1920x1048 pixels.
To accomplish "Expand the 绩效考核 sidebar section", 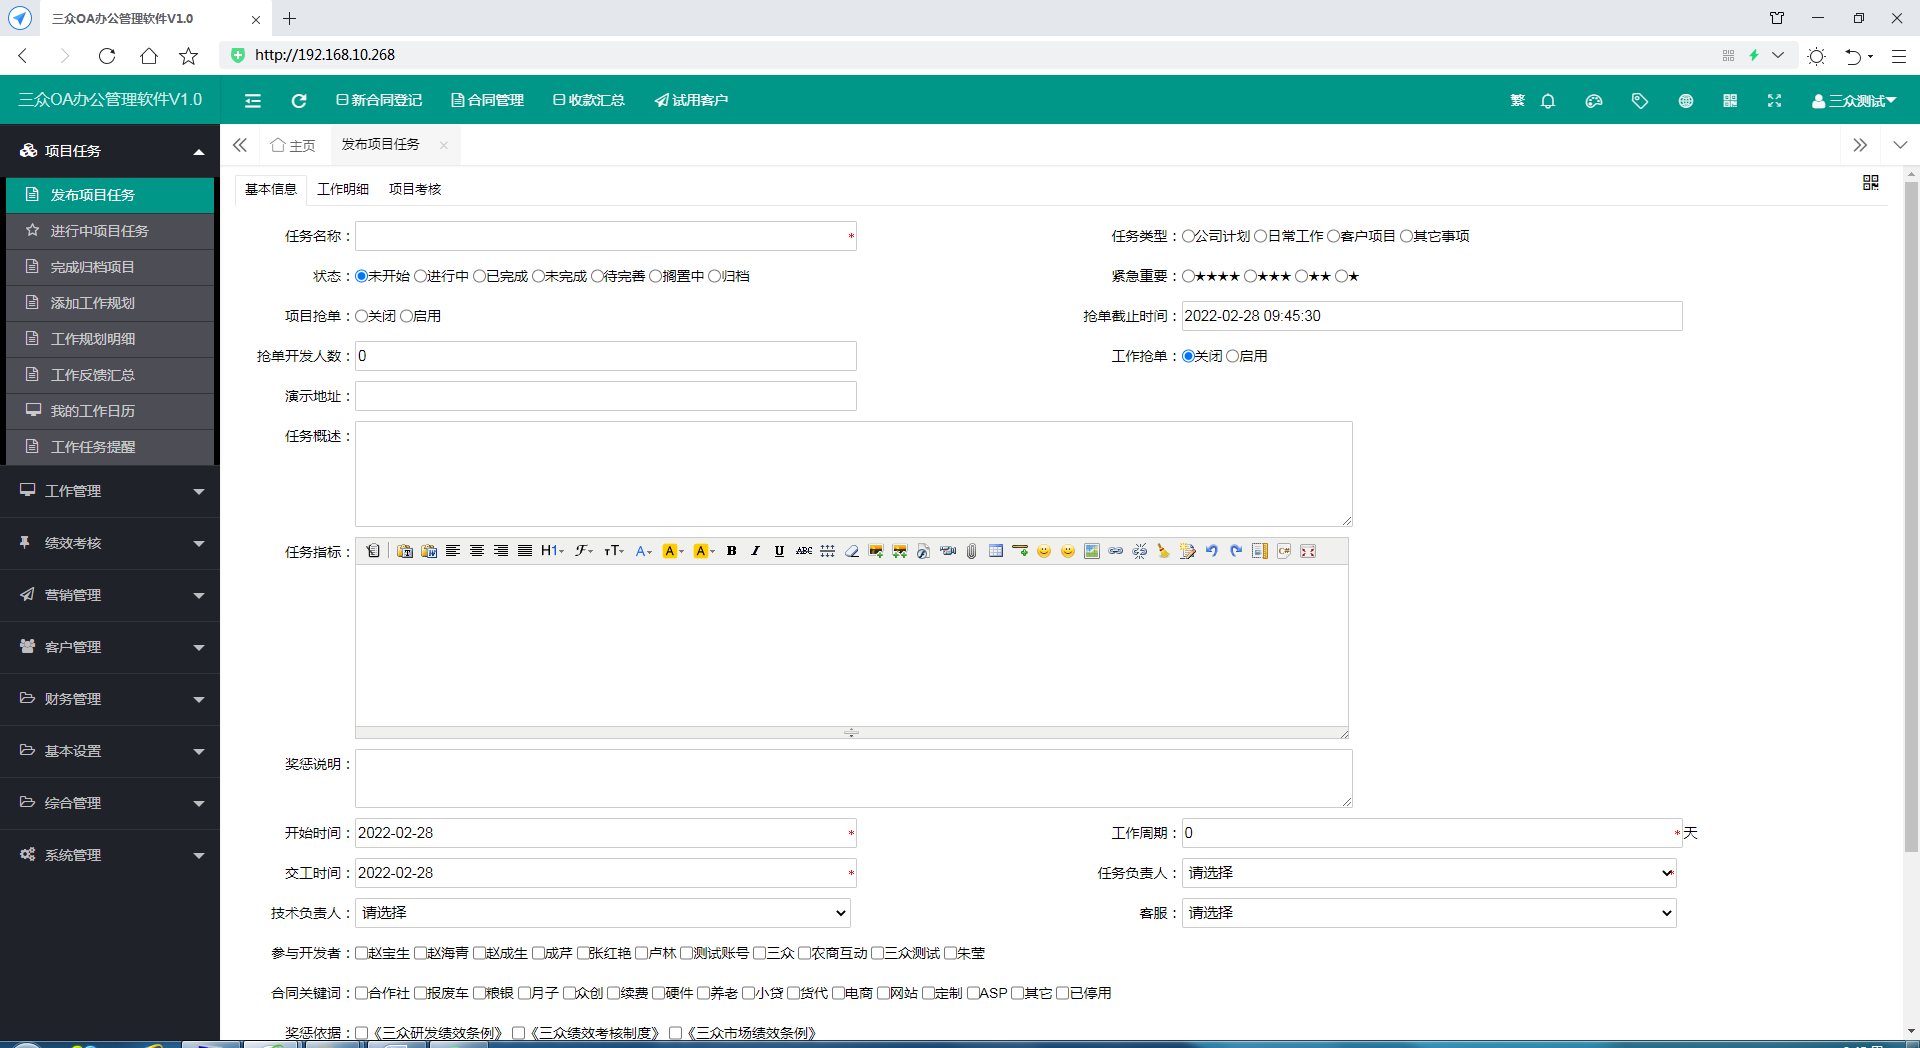I will tap(110, 543).
